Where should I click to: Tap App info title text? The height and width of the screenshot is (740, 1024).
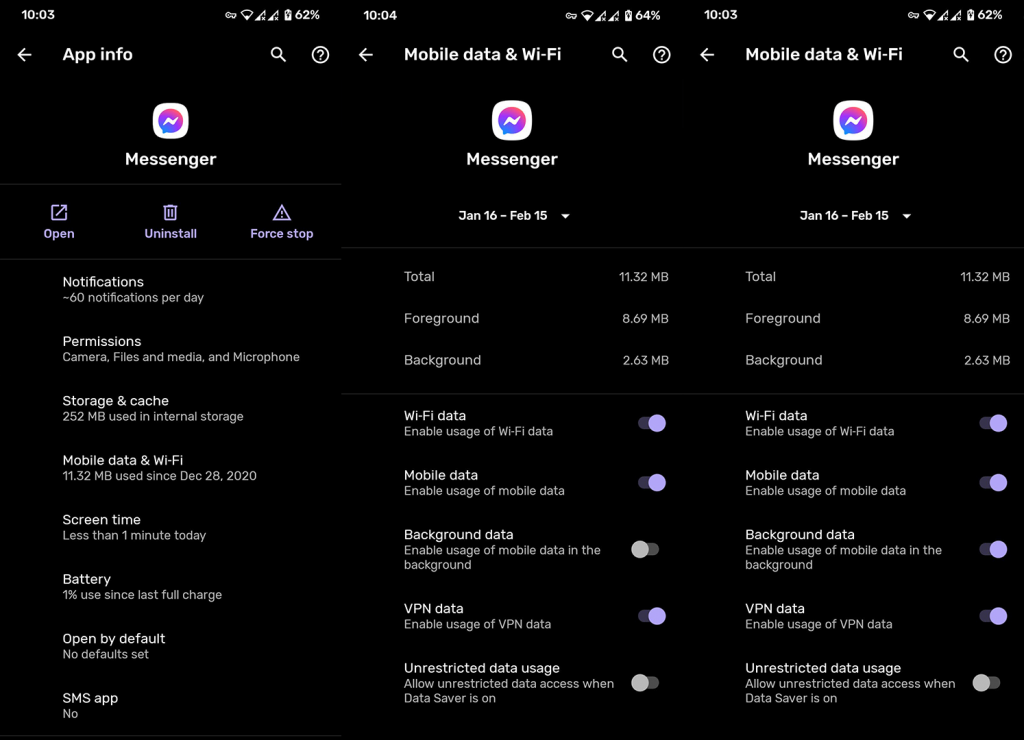[97, 54]
